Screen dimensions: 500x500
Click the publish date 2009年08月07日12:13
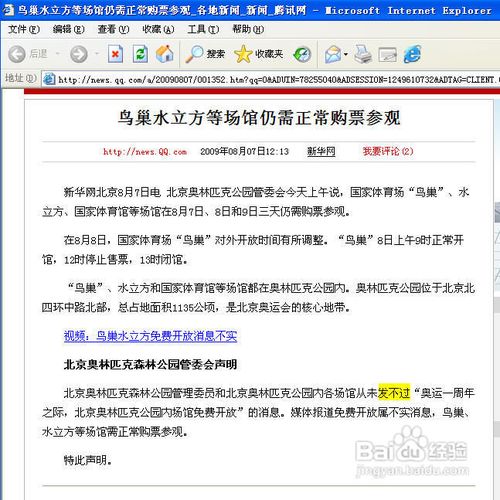coord(244,152)
